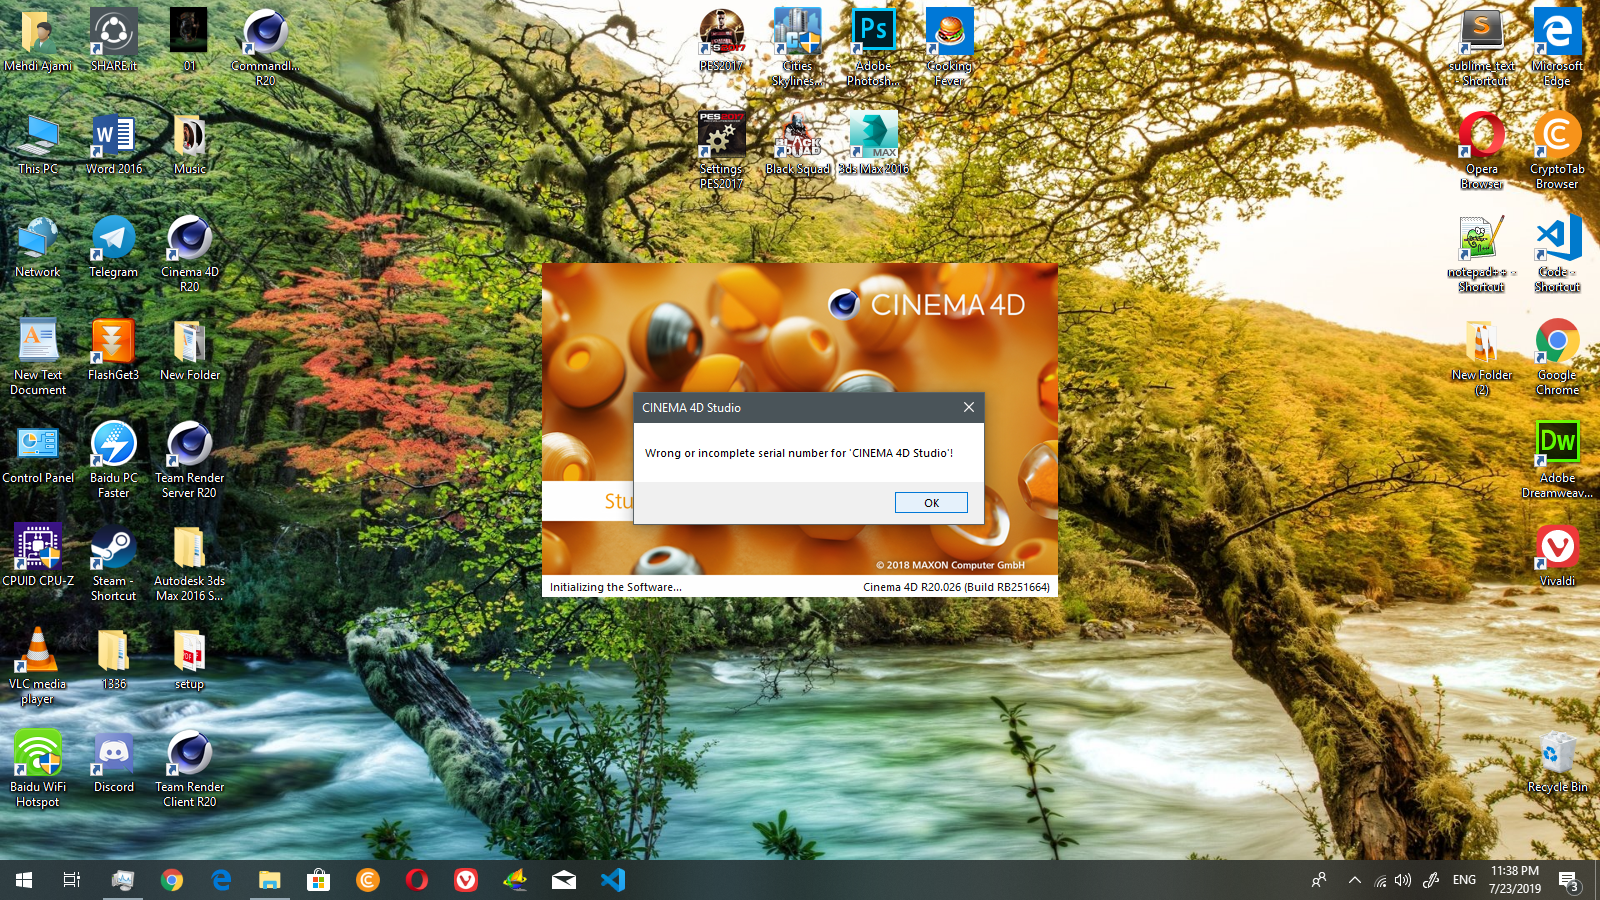Select the Google Chrome desktop icon
This screenshot has width=1600, height=900.
pyautogui.click(x=1557, y=356)
